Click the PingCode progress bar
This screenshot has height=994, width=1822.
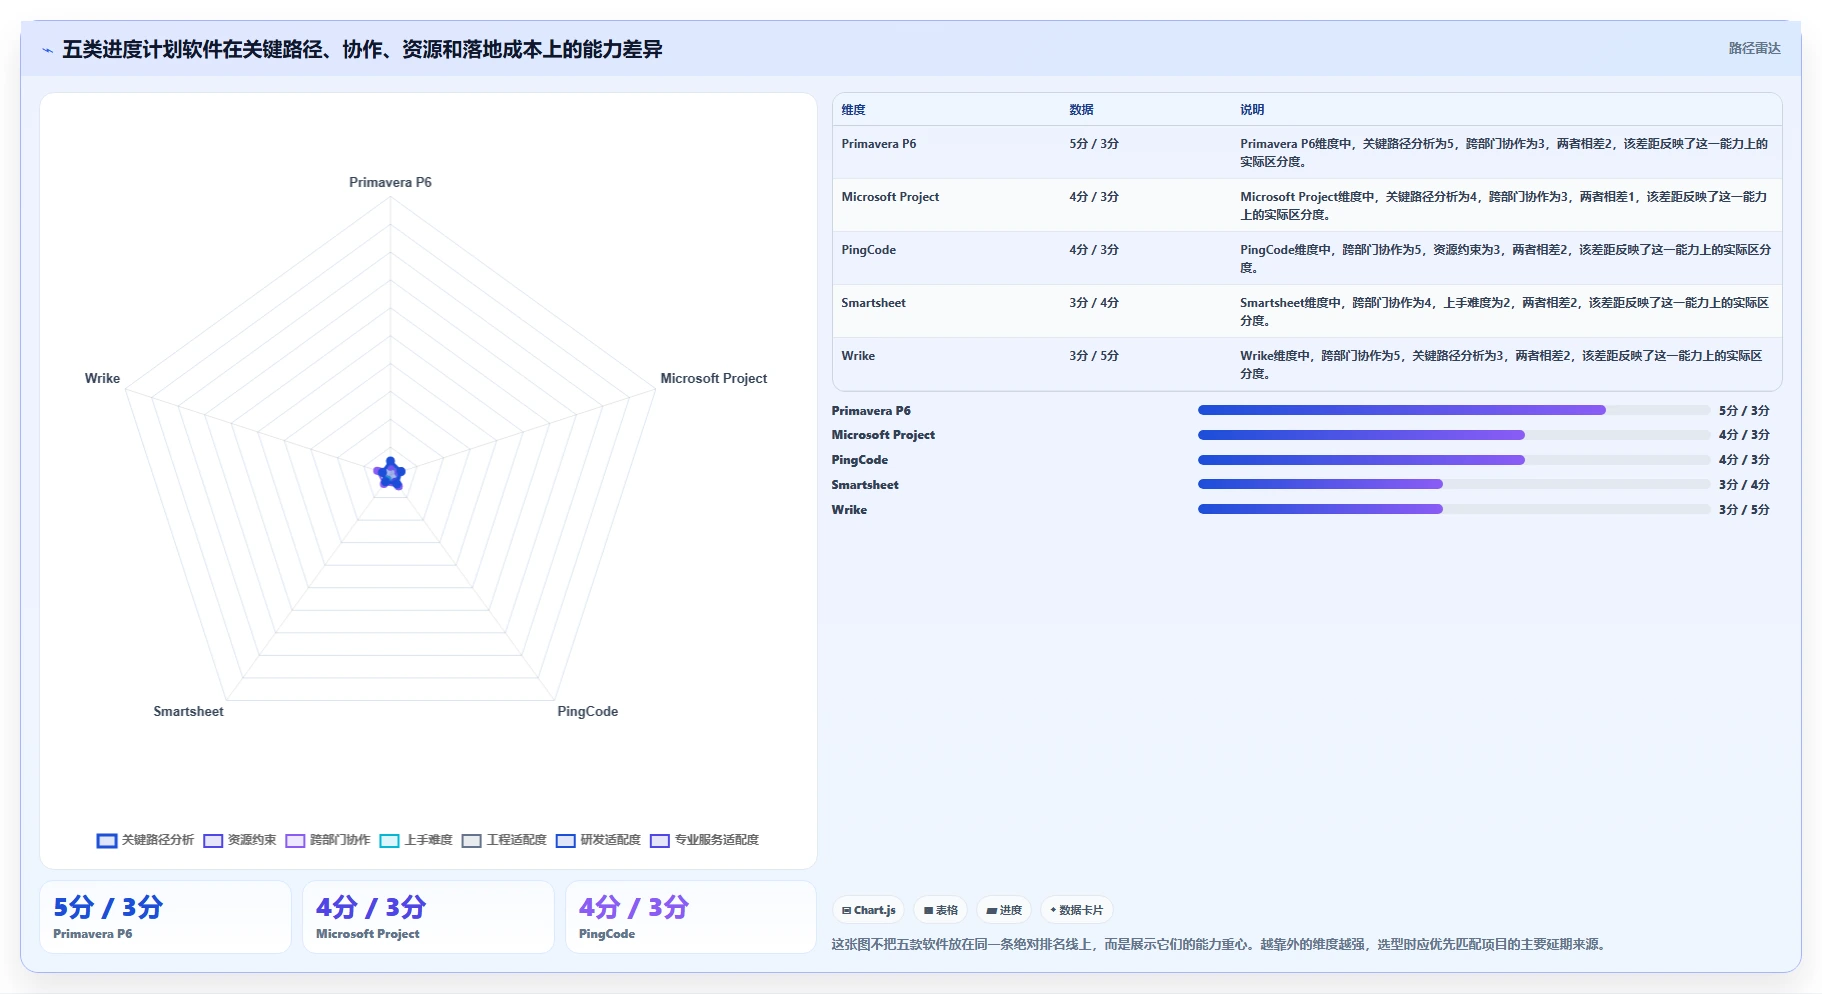click(x=1454, y=460)
